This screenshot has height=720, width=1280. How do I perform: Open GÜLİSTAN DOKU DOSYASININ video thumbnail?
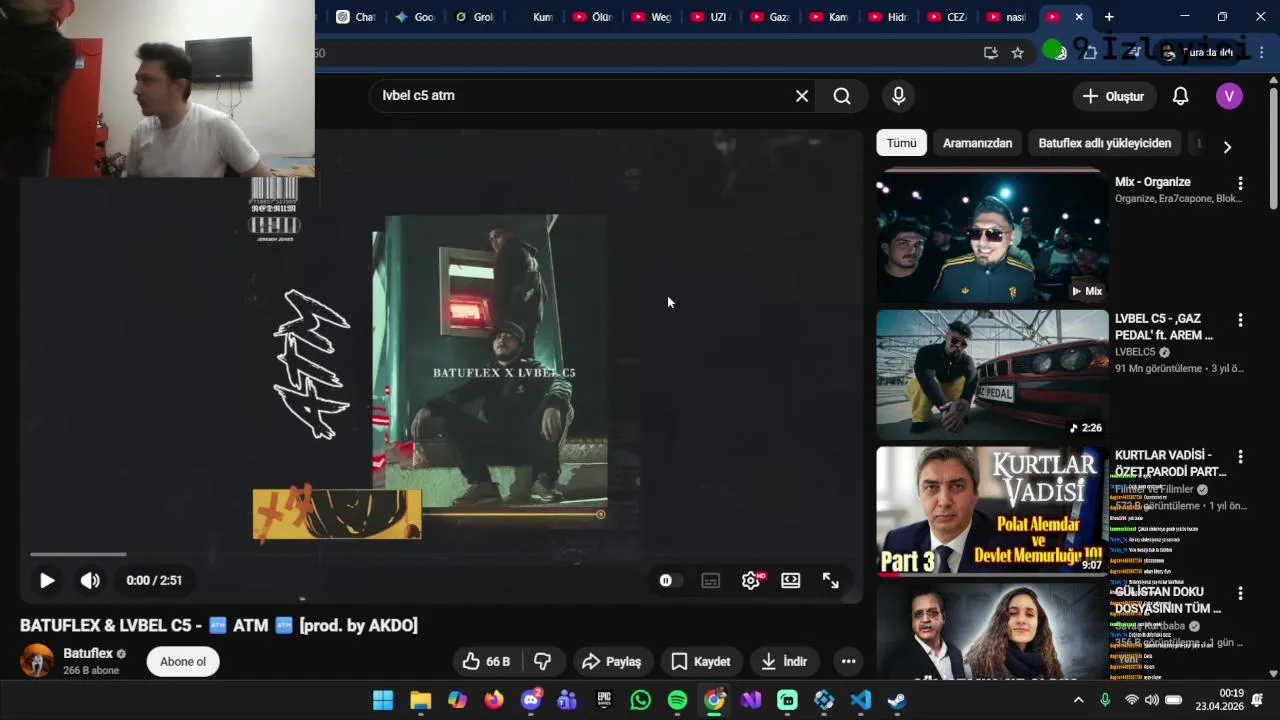pyautogui.click(x=992, y=632)
